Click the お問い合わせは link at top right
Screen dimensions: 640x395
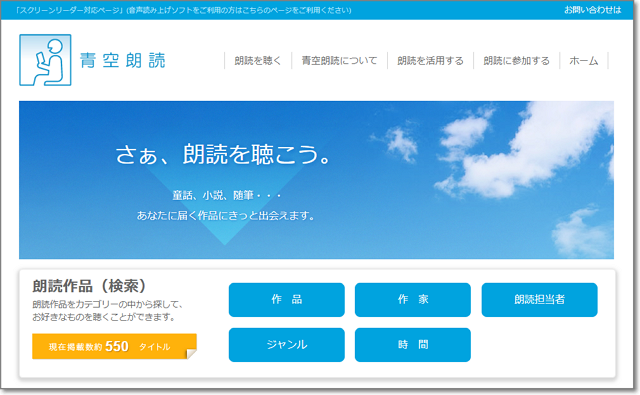click(x=593, y=10)
